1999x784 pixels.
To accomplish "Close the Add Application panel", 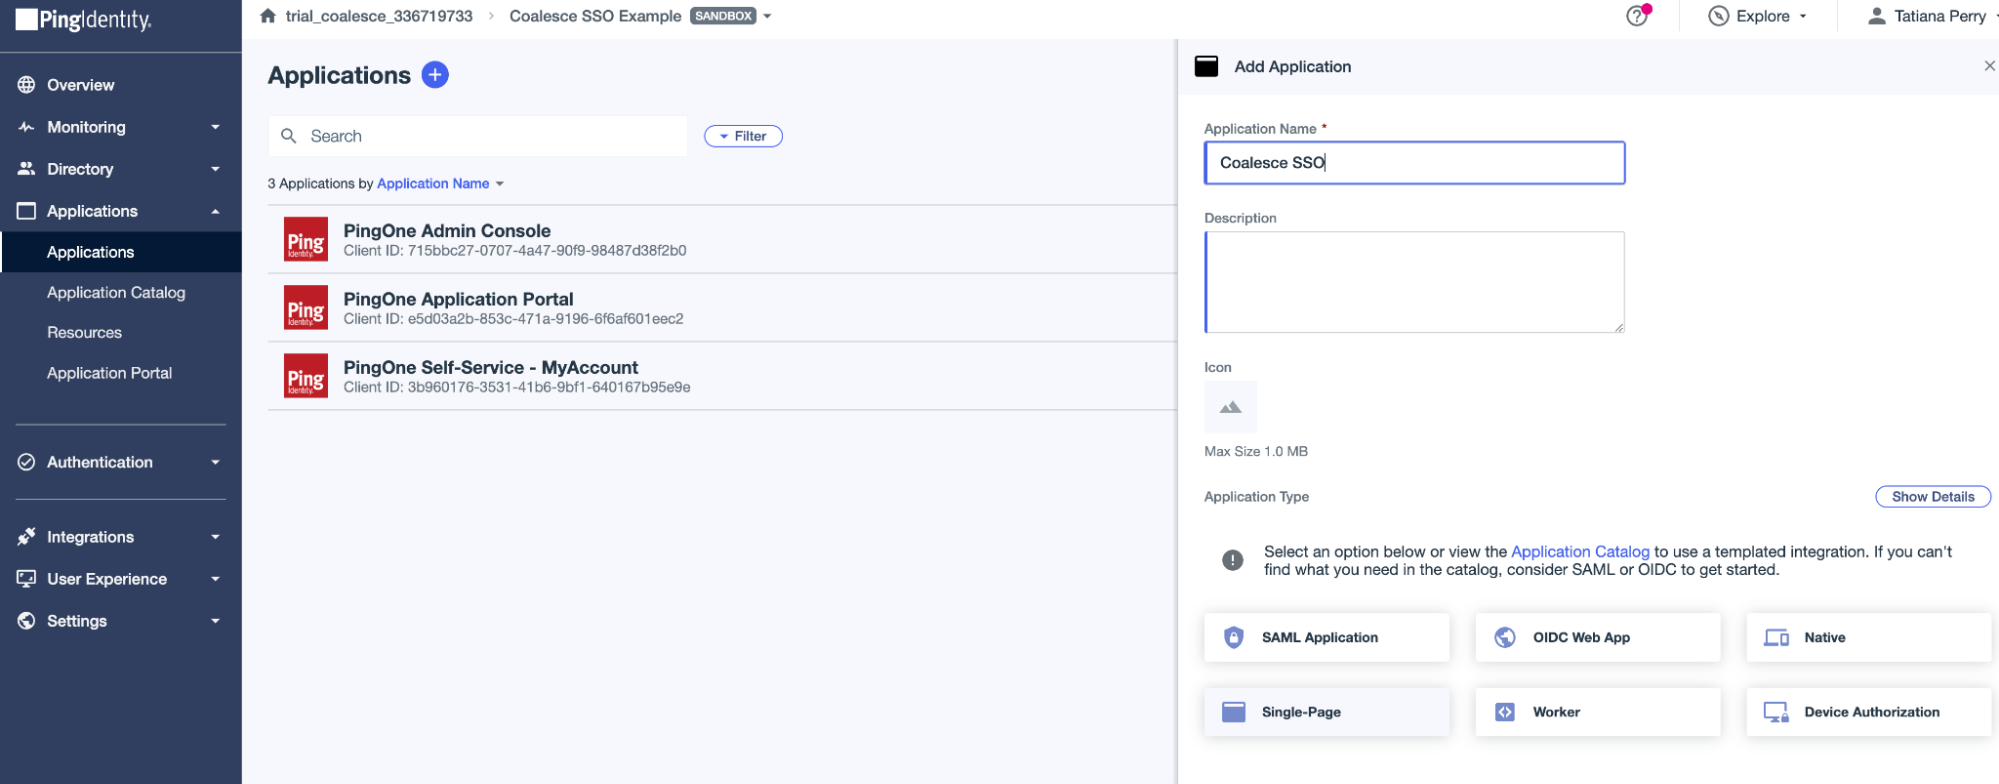I will coord(1989,66).
